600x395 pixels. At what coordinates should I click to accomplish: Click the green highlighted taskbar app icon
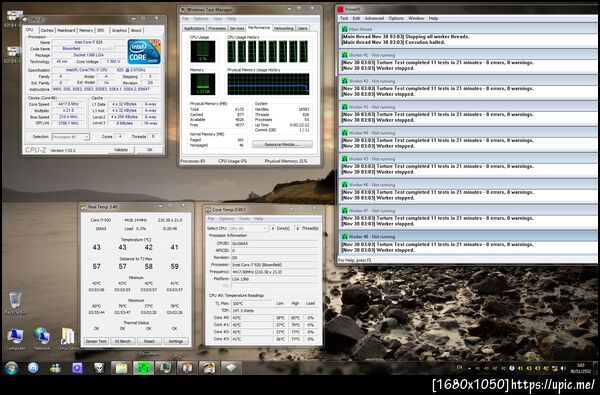click(143, 368)
